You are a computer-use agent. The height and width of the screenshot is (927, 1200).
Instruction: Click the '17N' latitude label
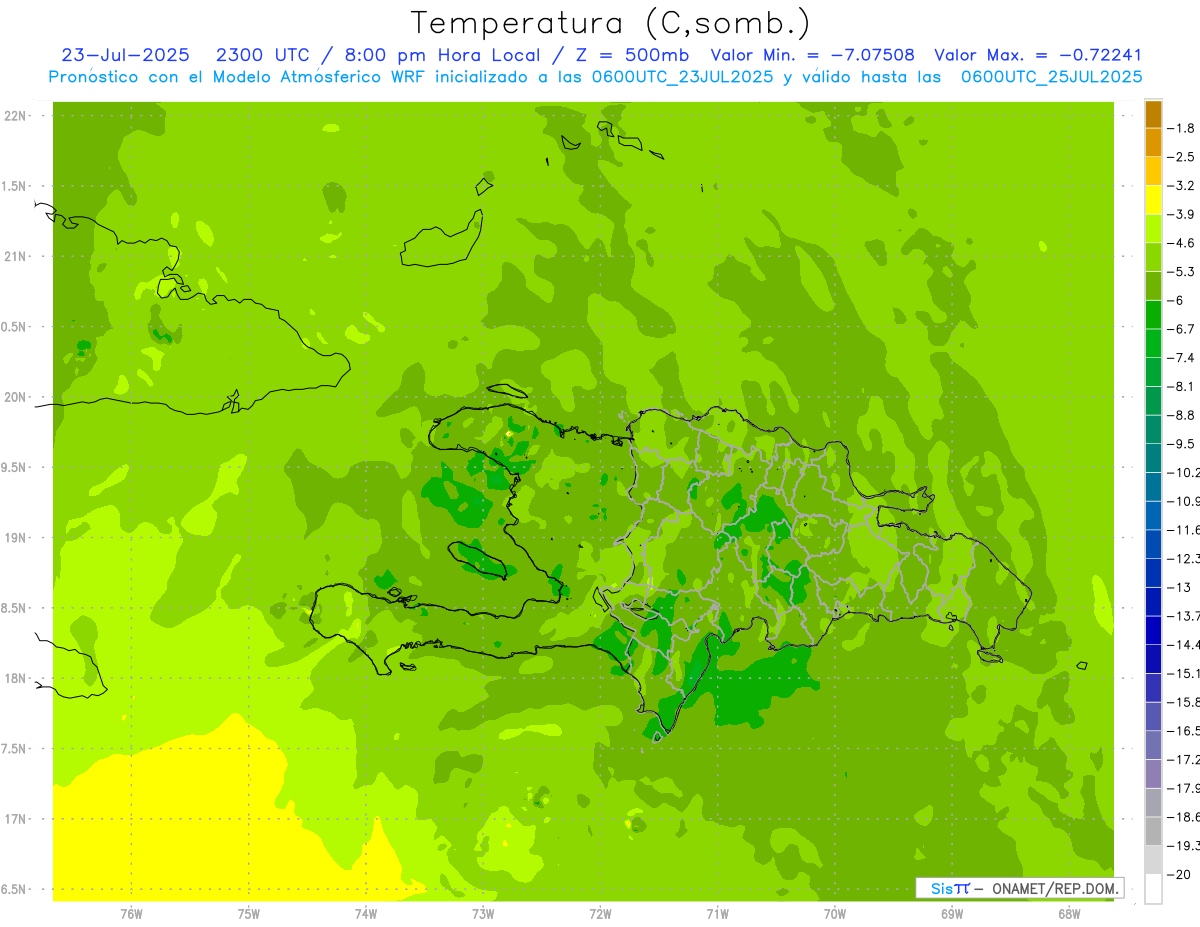[x=14, y=819]
